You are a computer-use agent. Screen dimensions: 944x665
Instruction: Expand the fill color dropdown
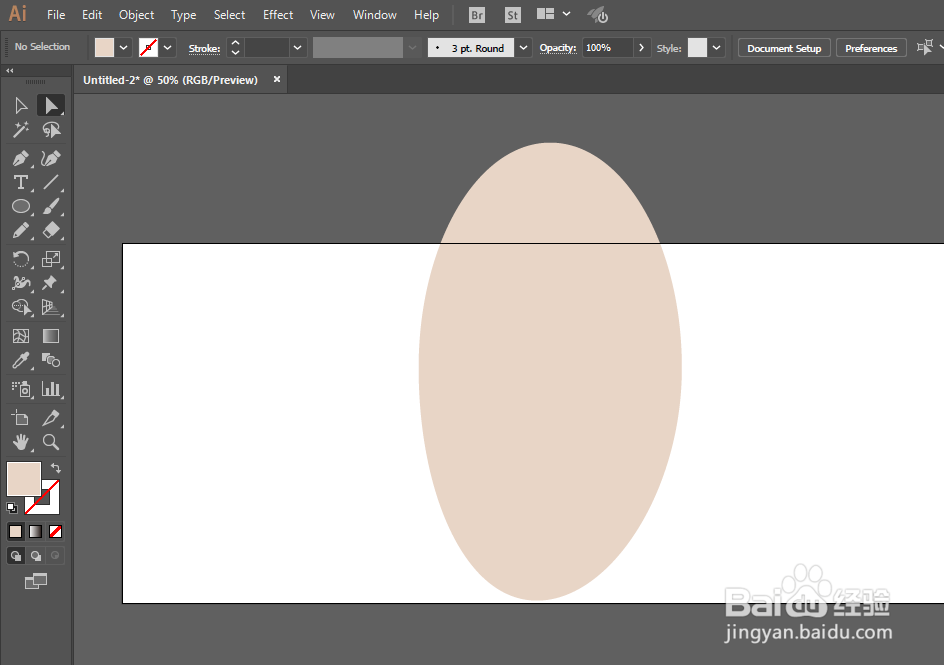pos(123,48)
